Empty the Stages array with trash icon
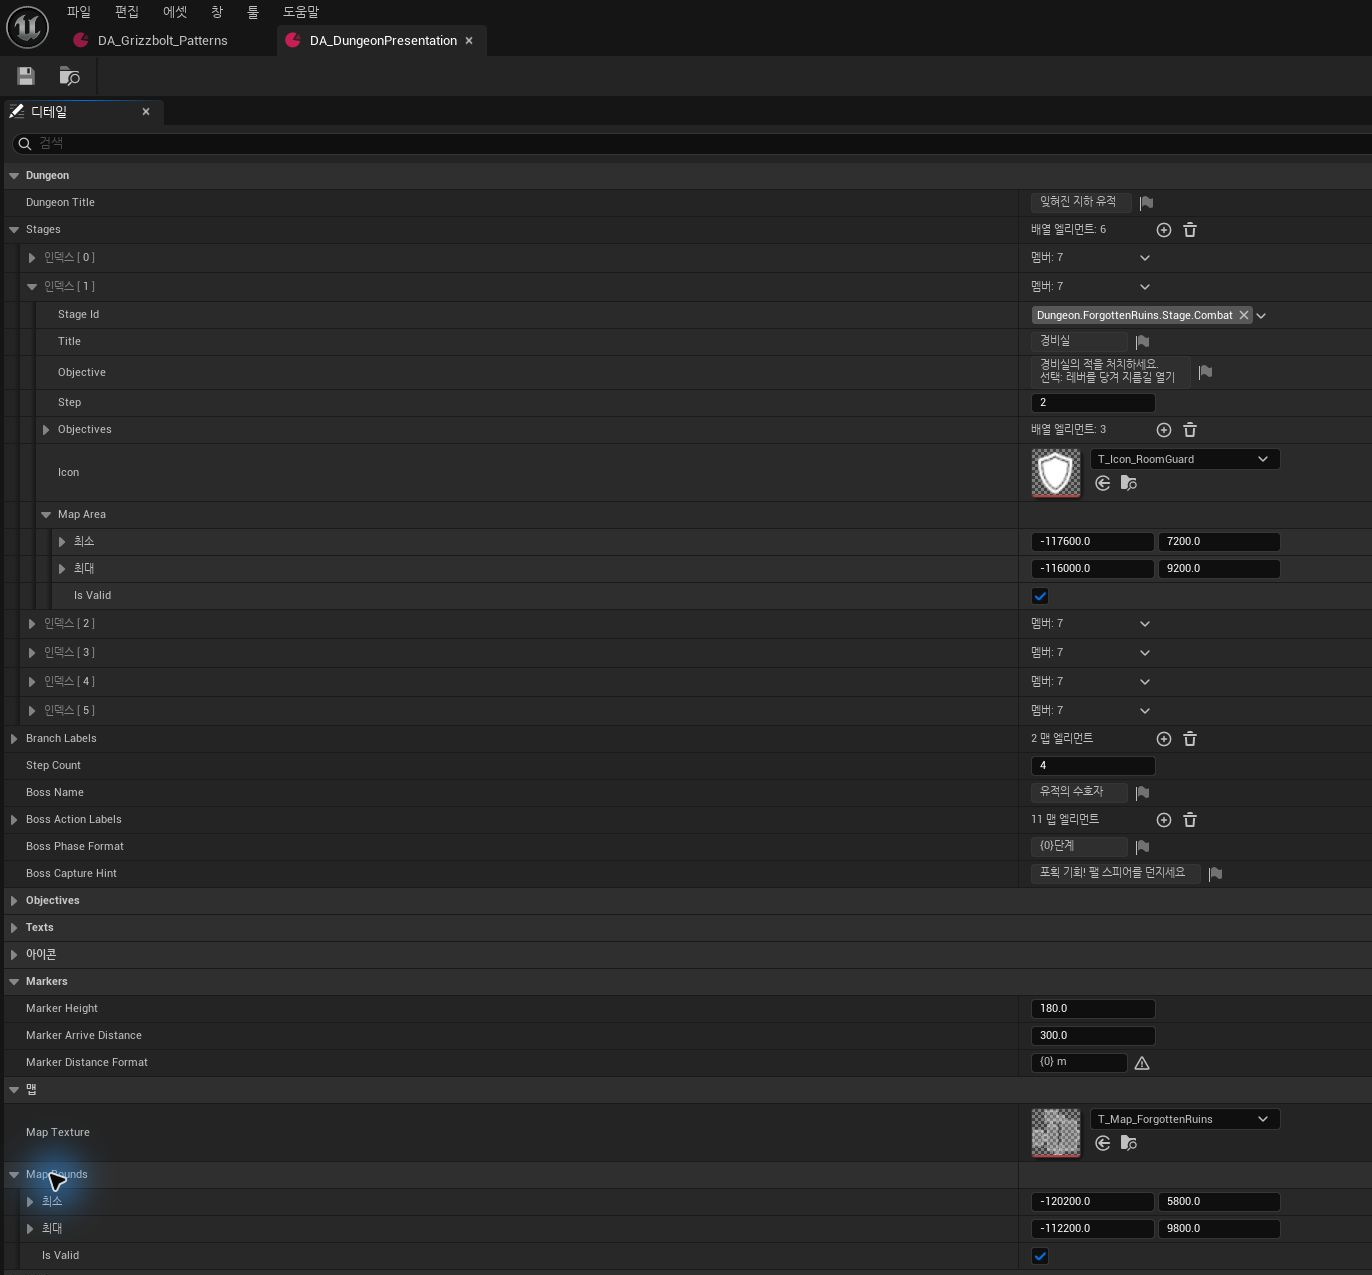 click(x=1190, y=230)
